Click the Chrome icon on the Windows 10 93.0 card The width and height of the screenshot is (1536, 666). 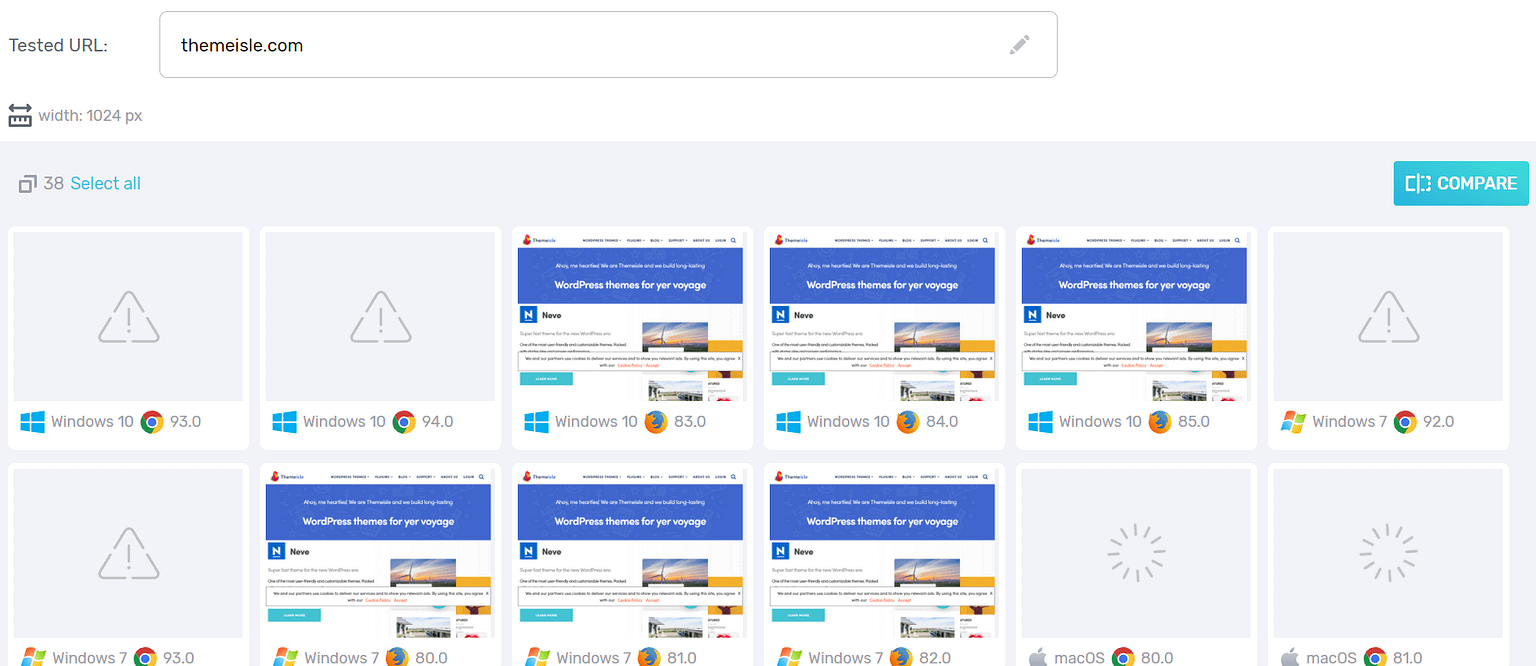151,421
